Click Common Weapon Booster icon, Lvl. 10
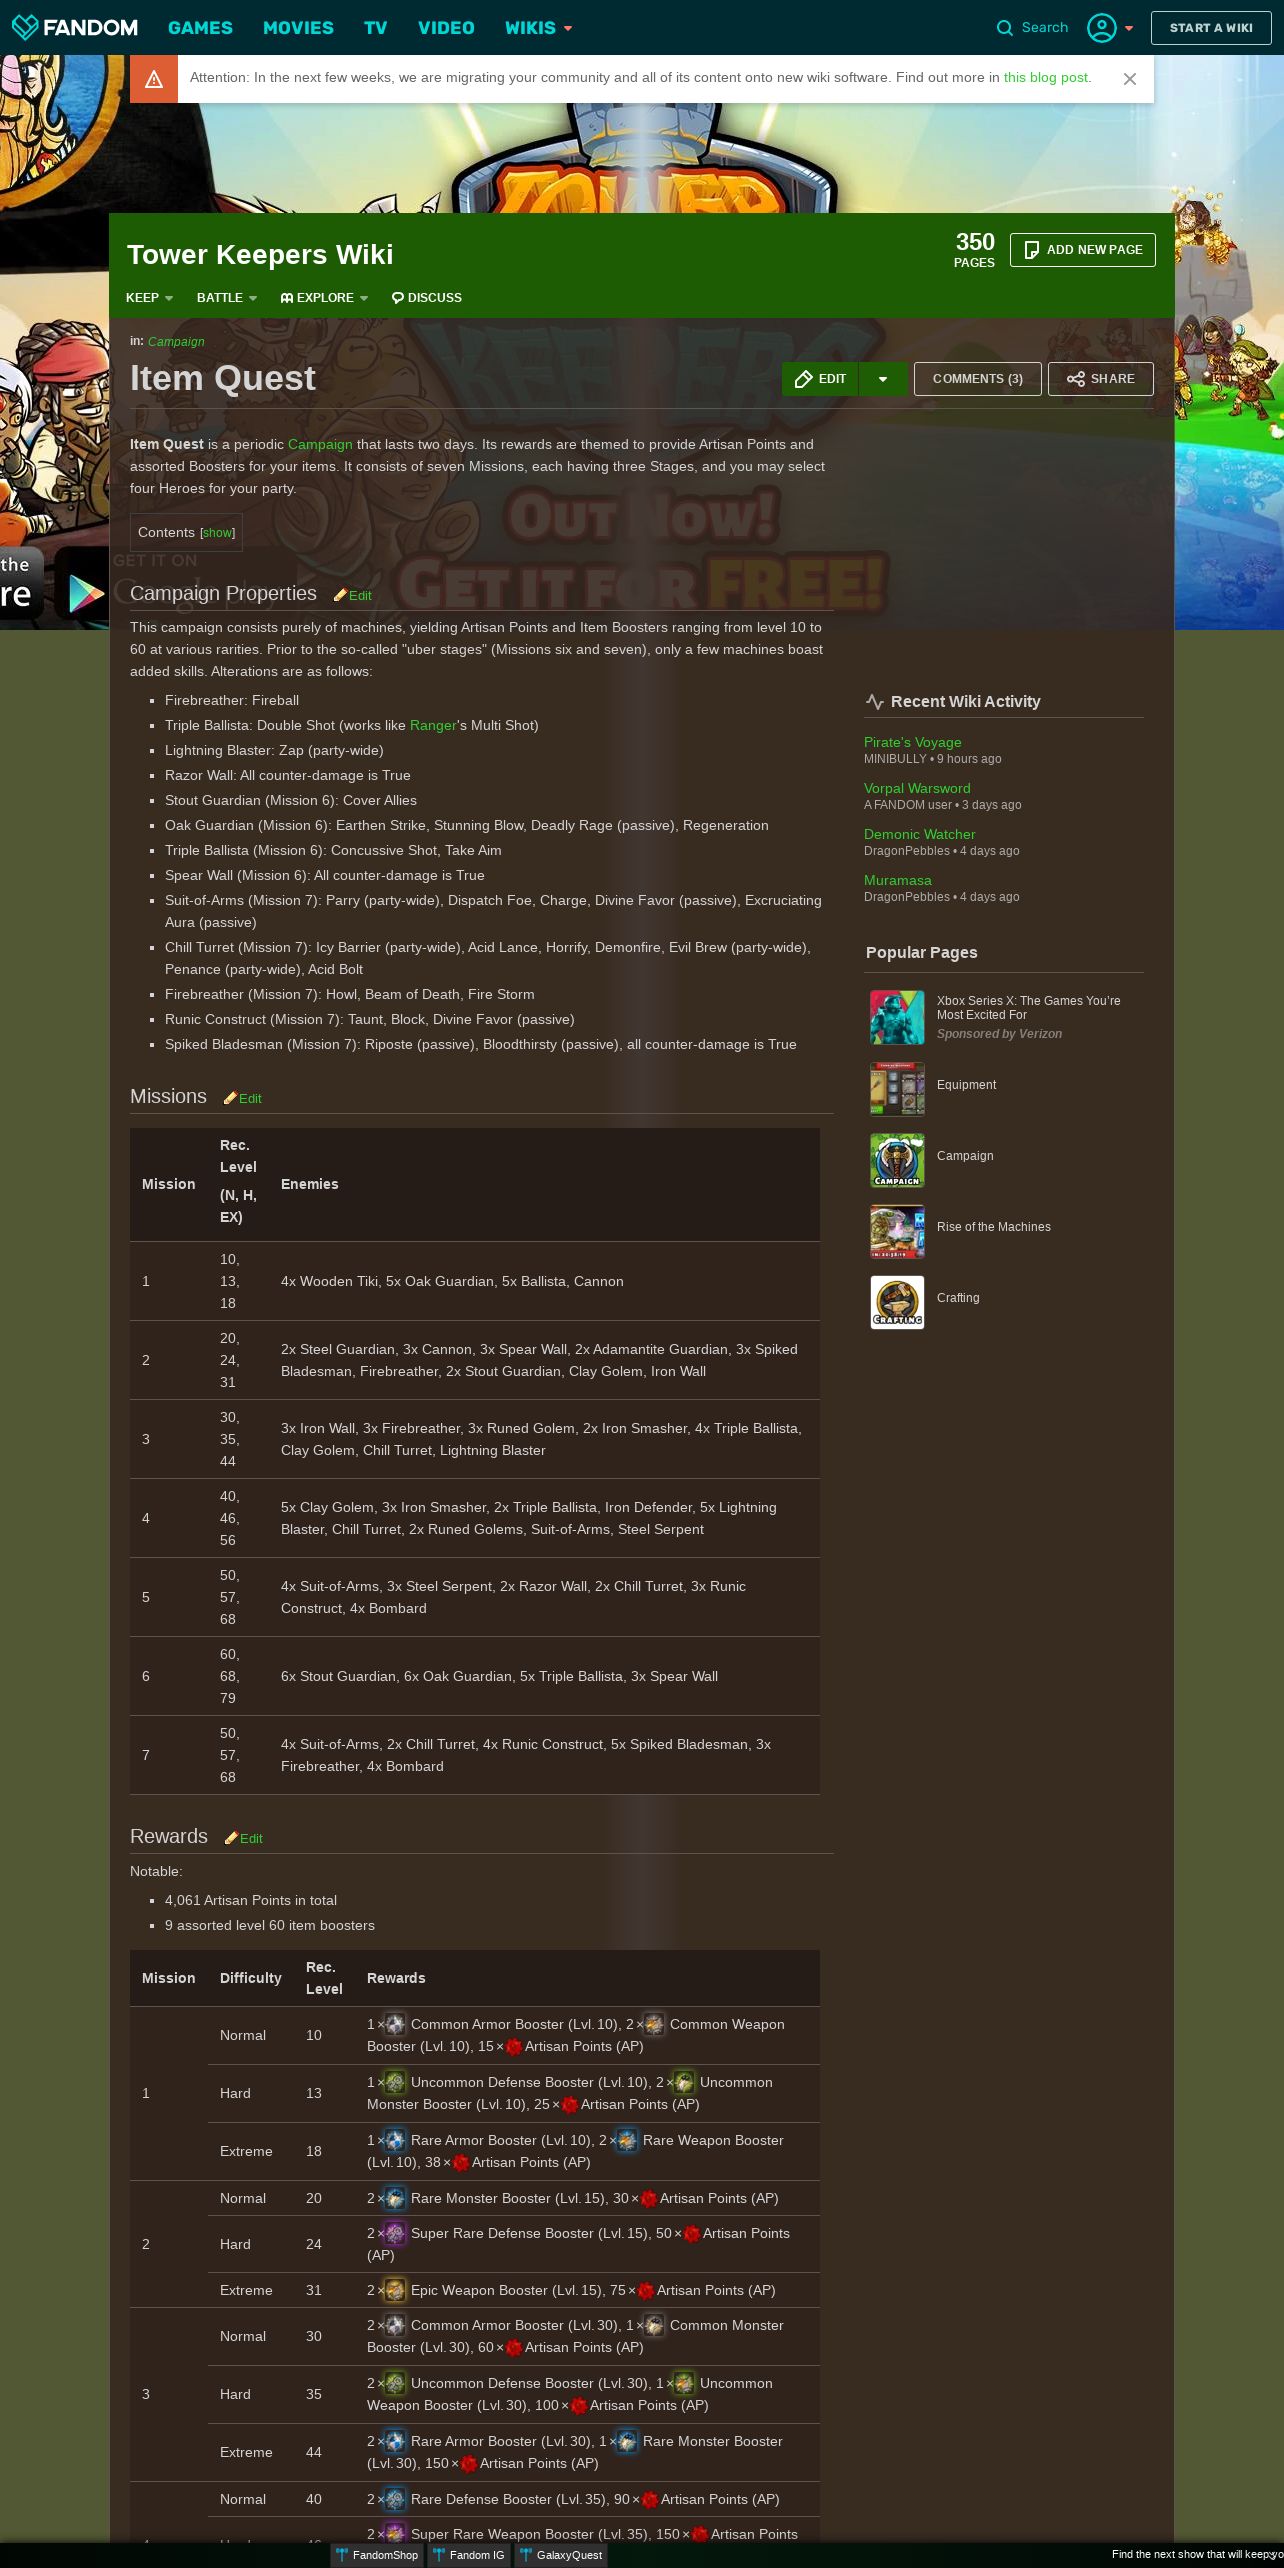The image size is (1284, 2568). [654, 2024]
